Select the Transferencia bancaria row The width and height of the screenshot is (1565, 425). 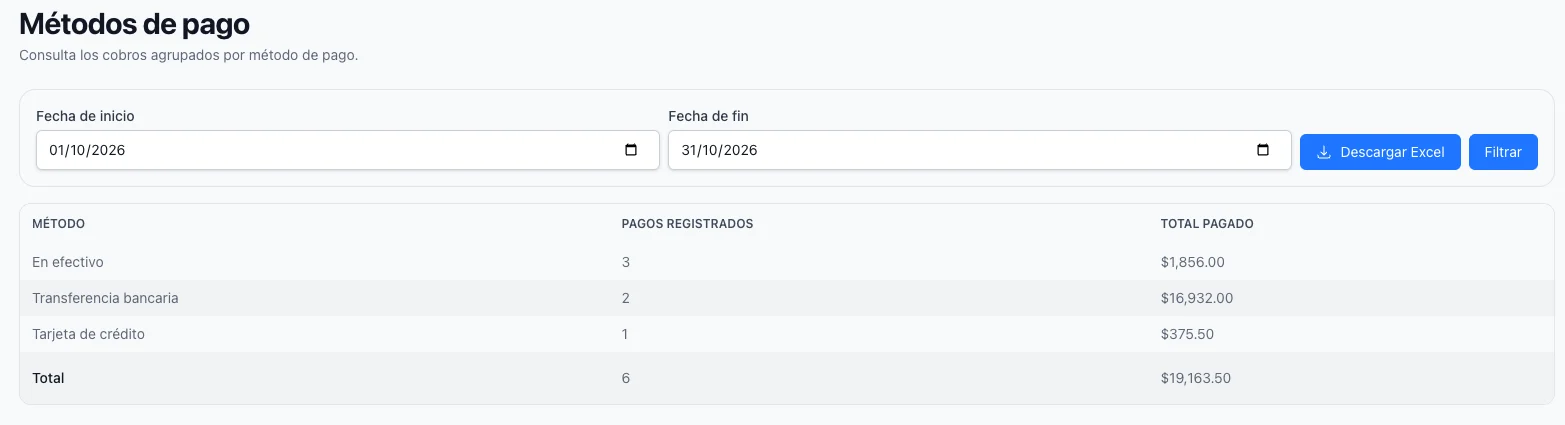(x=787, y=298)
